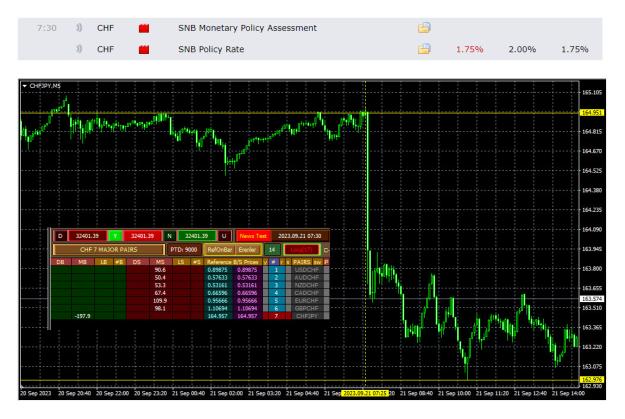Image resolution: width=625 pixels, height=419 pixels.
Task: Click the N button in panel
Action: pos(169,236)
